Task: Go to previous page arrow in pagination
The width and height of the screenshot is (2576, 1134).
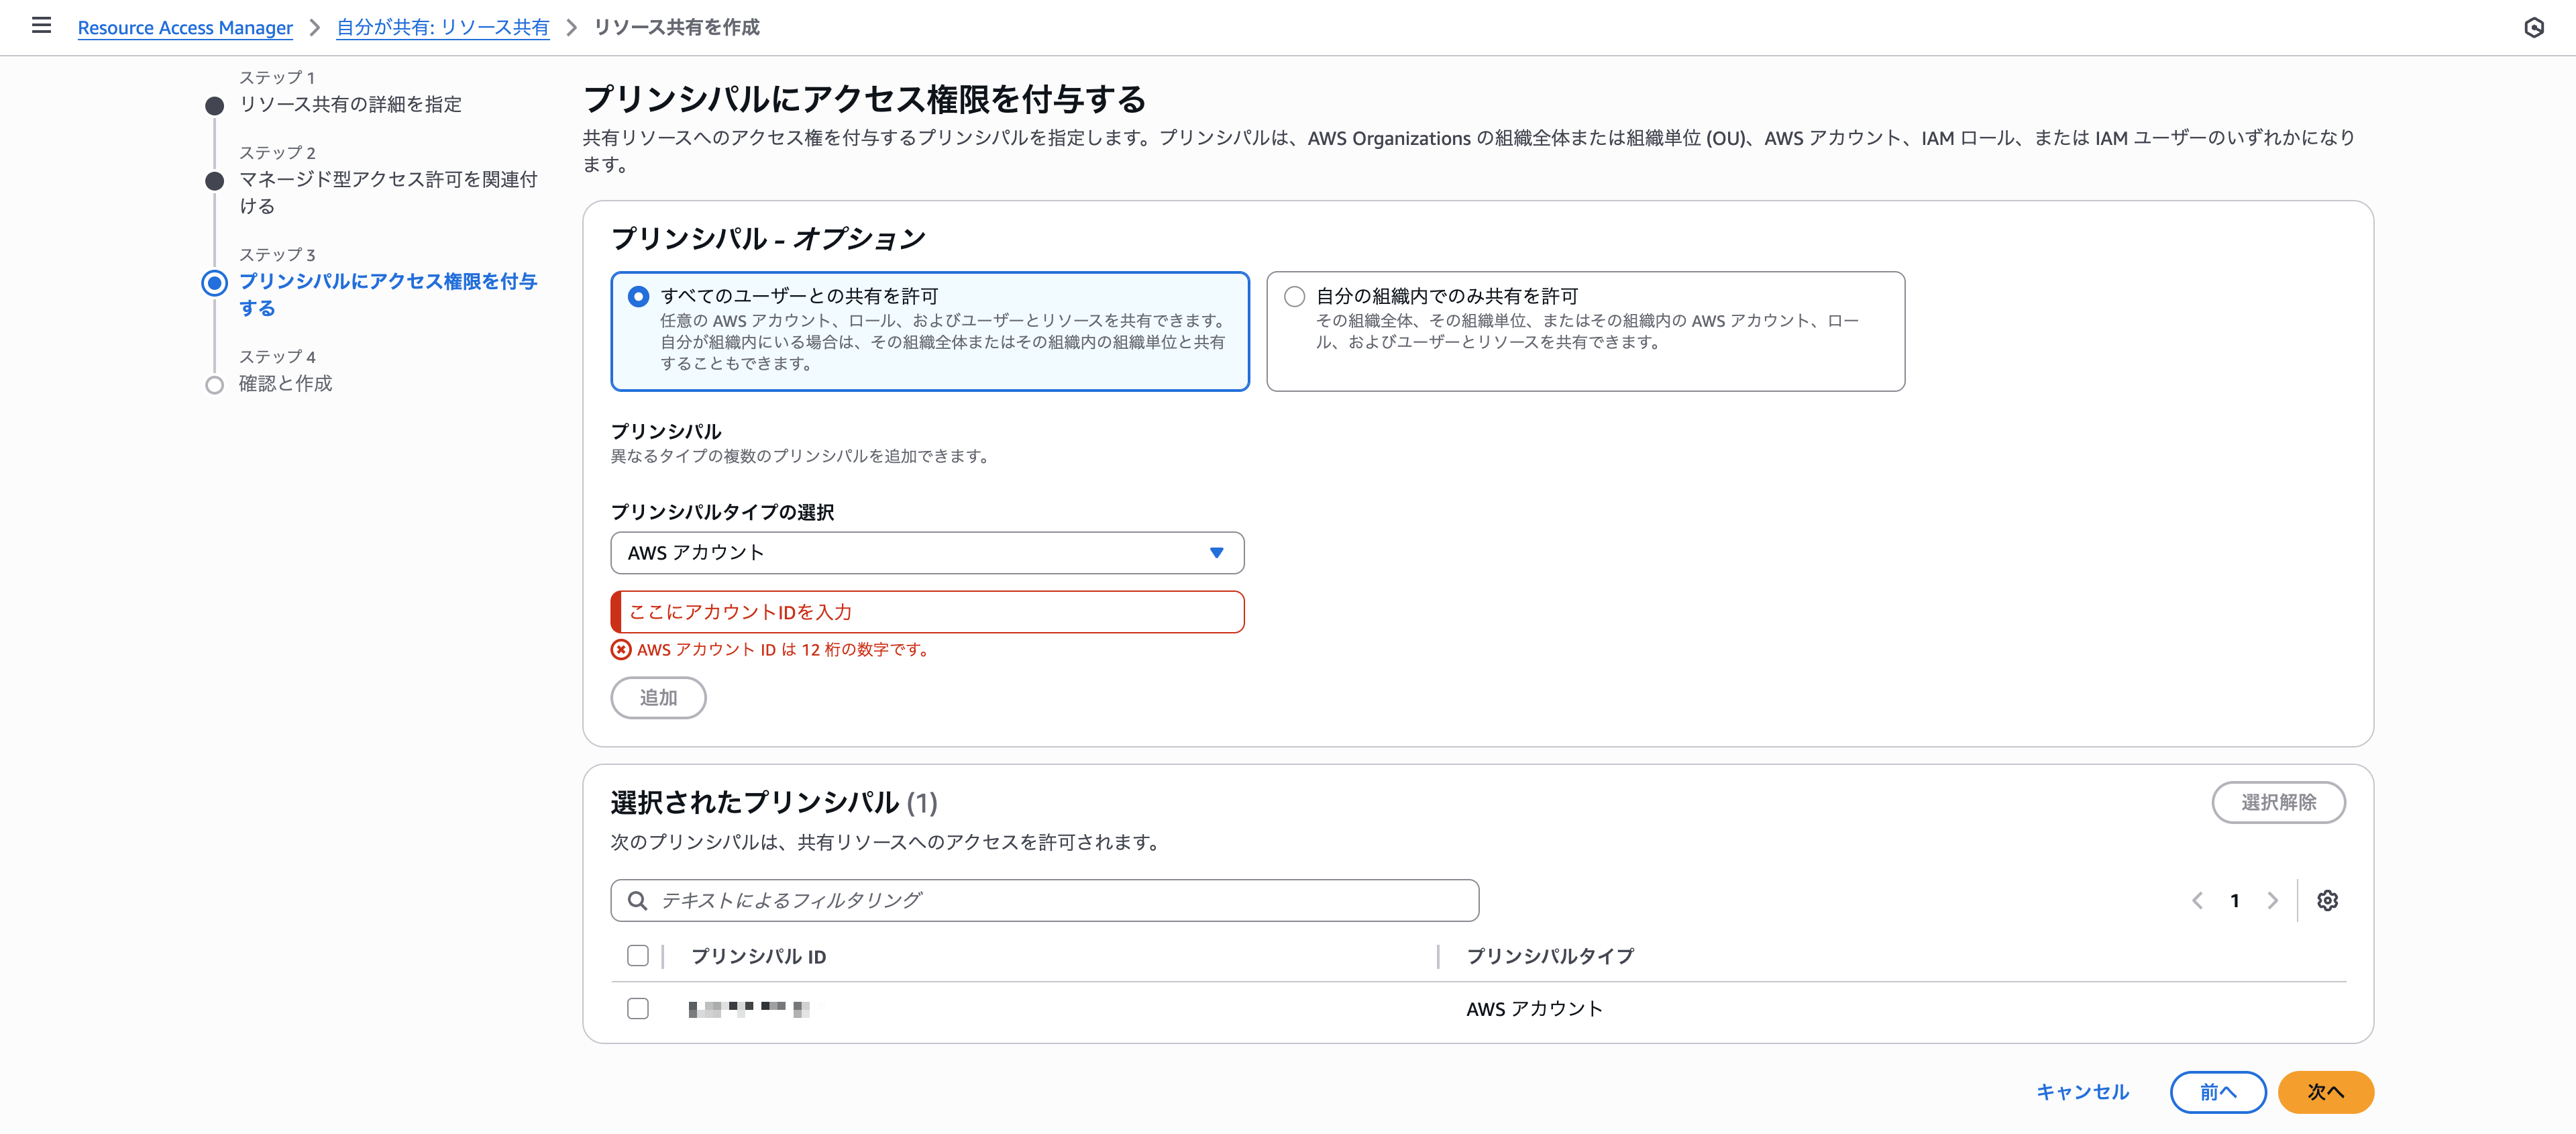Action: pos(2197,900)
